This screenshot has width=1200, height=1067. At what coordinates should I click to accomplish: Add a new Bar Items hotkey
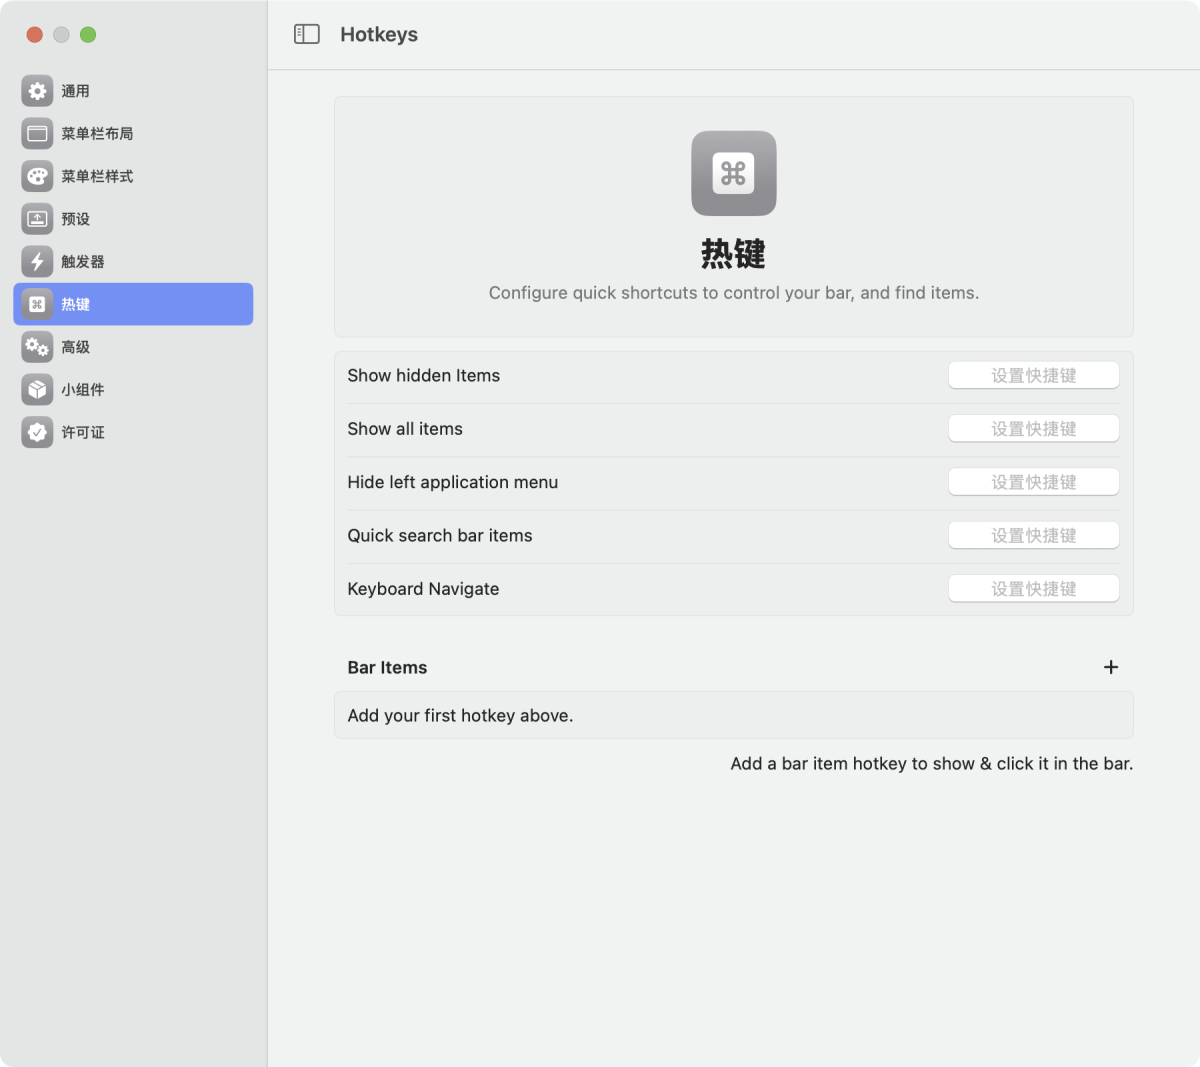pos(1110,667)
